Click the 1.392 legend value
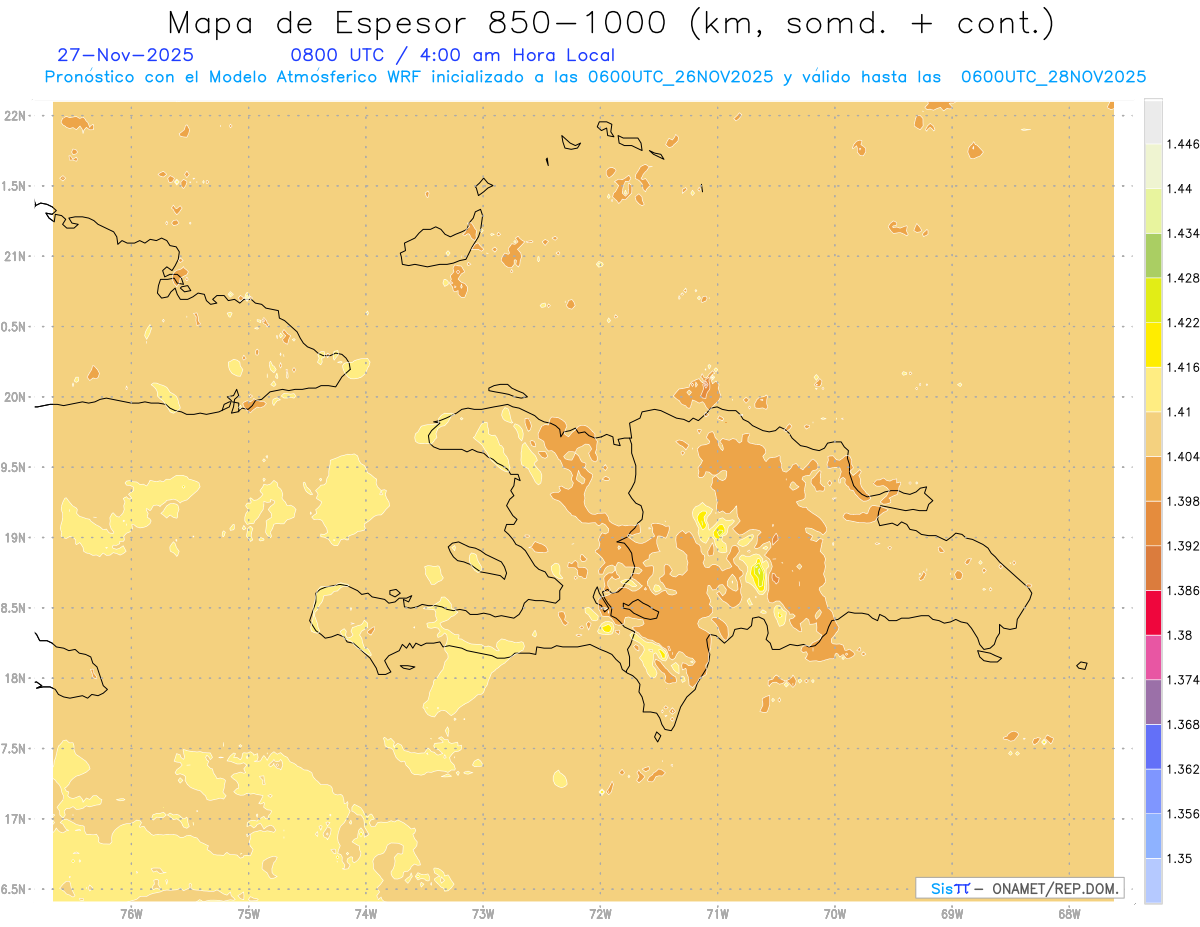 [x=1184, y=546]
